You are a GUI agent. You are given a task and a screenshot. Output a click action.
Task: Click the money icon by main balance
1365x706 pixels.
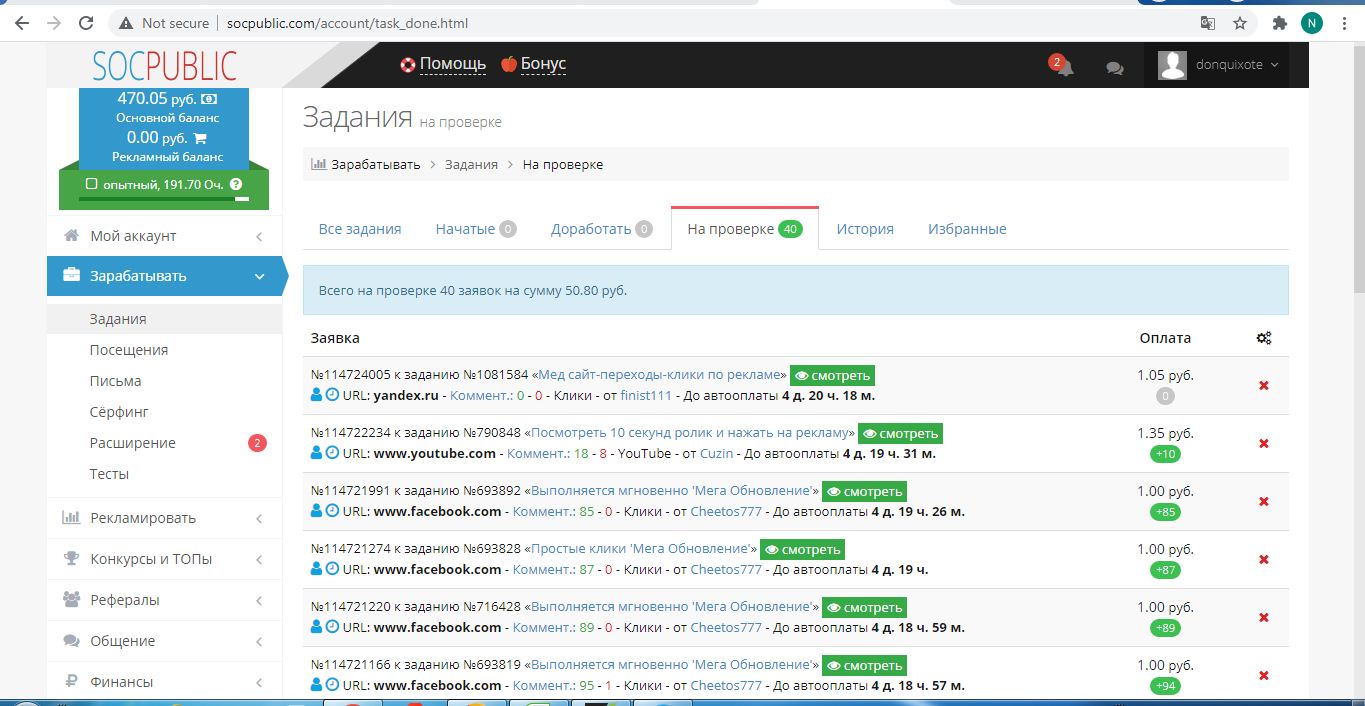coord(209,99)
